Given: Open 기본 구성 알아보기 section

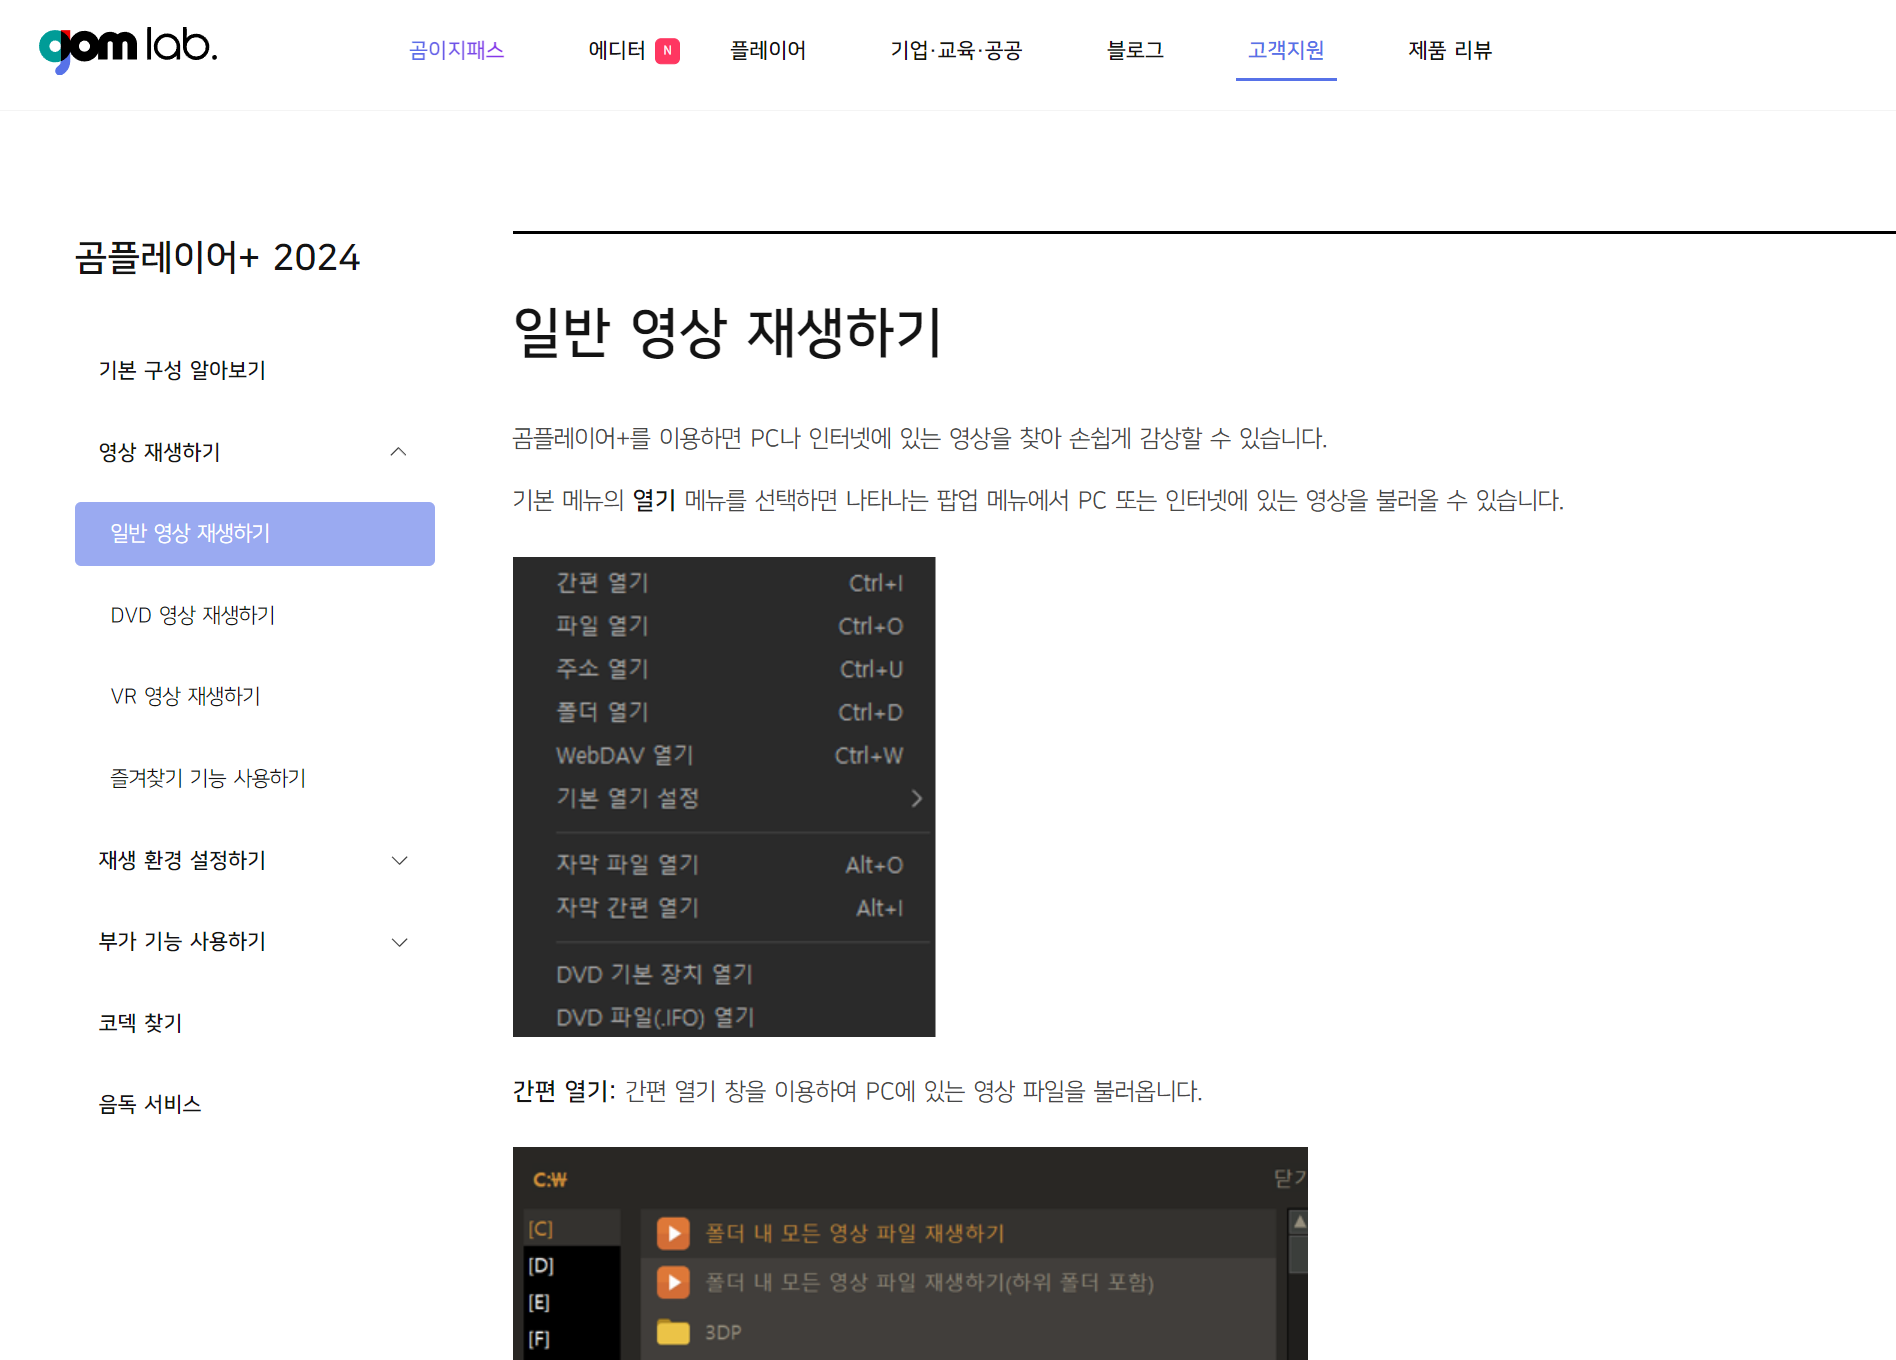Looking at the screenshot, I should (182, 370).
